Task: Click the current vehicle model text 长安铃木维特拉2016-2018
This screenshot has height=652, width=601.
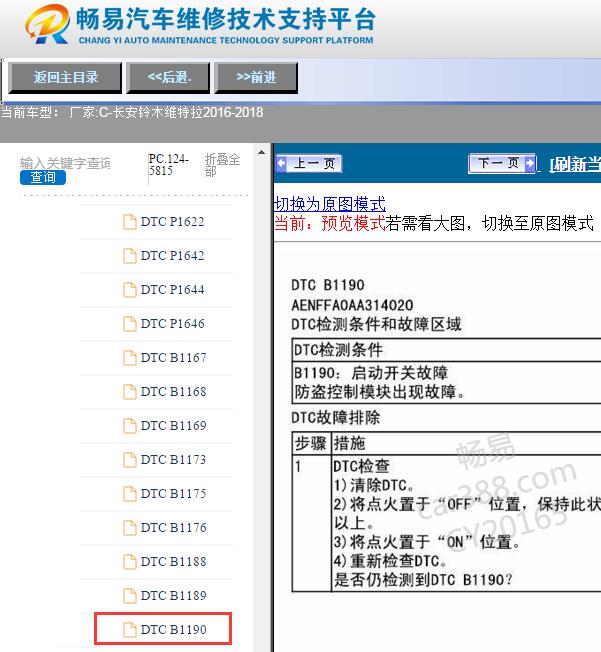Action: point(188,113)
